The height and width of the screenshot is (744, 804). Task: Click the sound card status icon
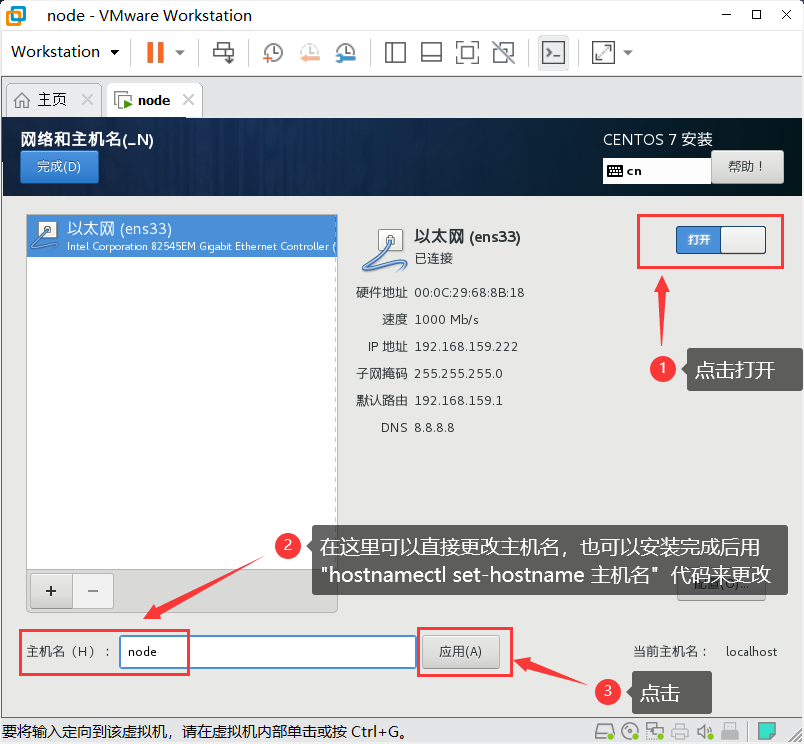click(705, 731)
